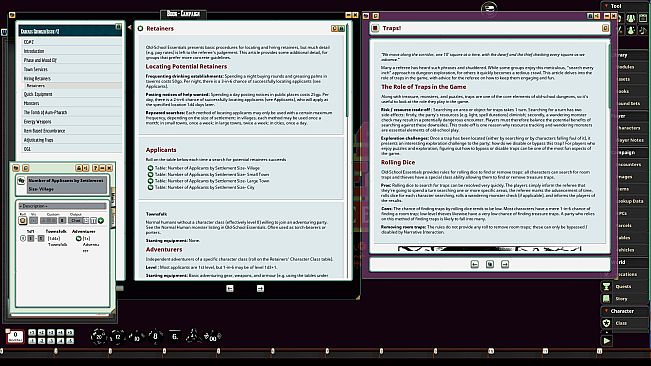Click the green play arrow in sidebar
Viewport: 651px width, 366px height.
click(x=607, y=341)
